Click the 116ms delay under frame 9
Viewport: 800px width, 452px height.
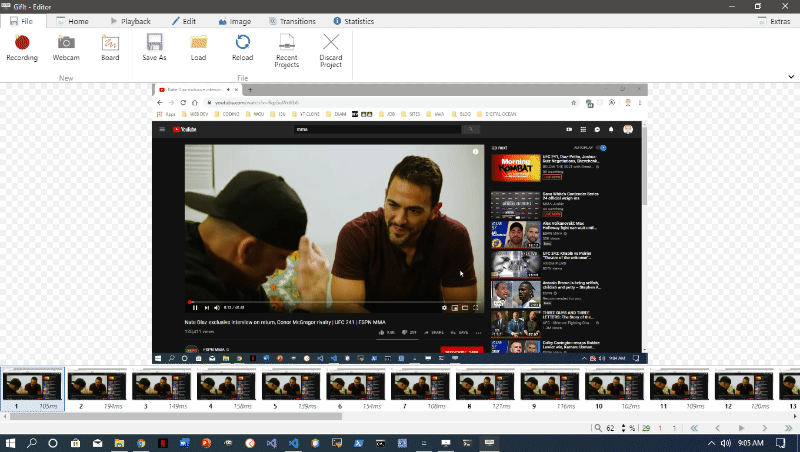point(566,406)
